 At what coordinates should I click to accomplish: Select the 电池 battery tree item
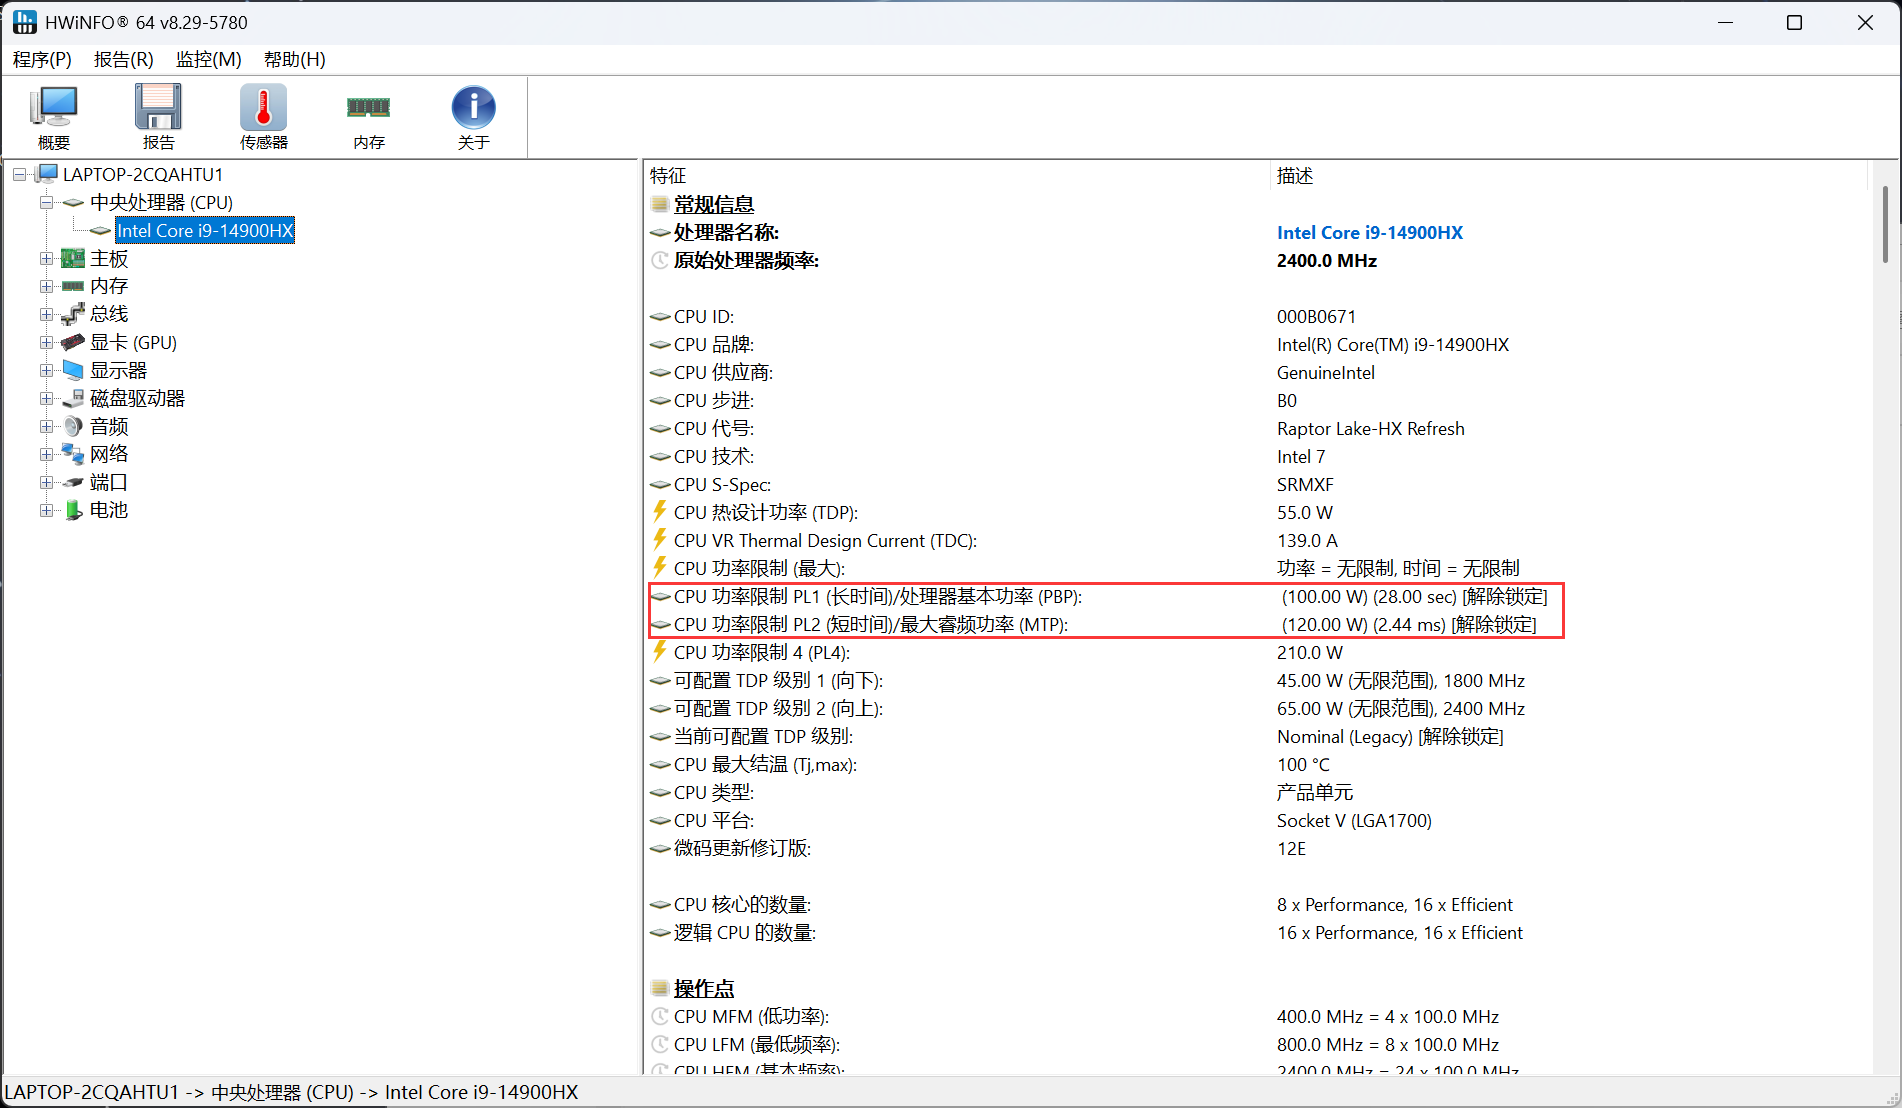click(108, 511)
